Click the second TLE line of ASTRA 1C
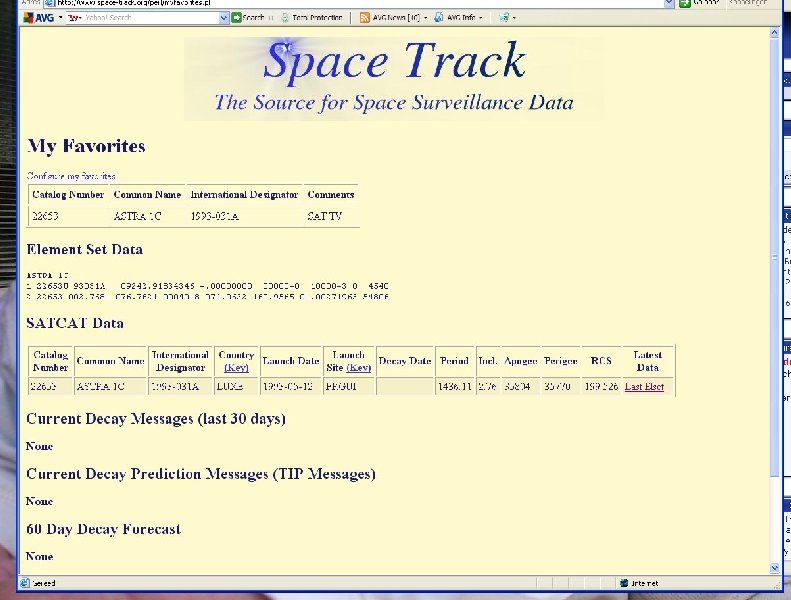 [x=207, y=297]
